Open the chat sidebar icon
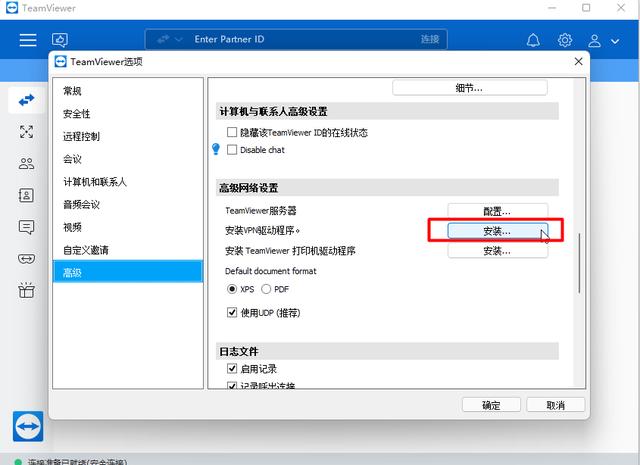Image resolution: width=640 pixels, height=465 pixels. click(x=26, y=227)
